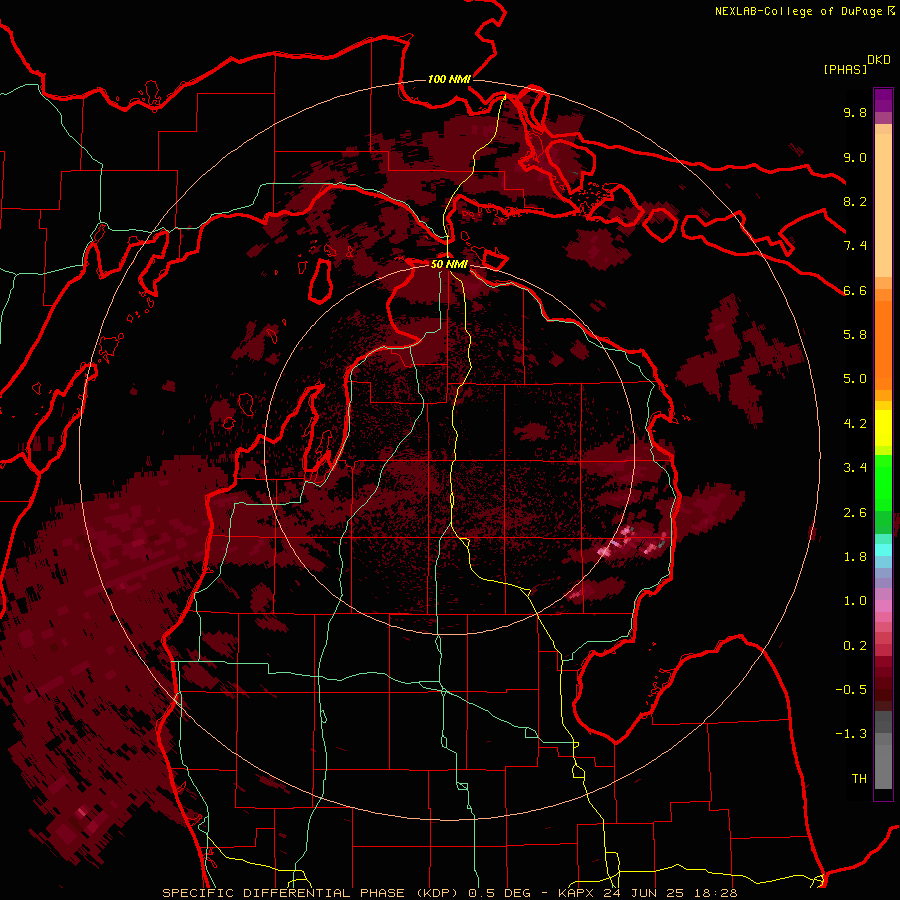Click the purple top band of color scale
The height and width of the screenshot is (900, 900).
coord(883,100)
